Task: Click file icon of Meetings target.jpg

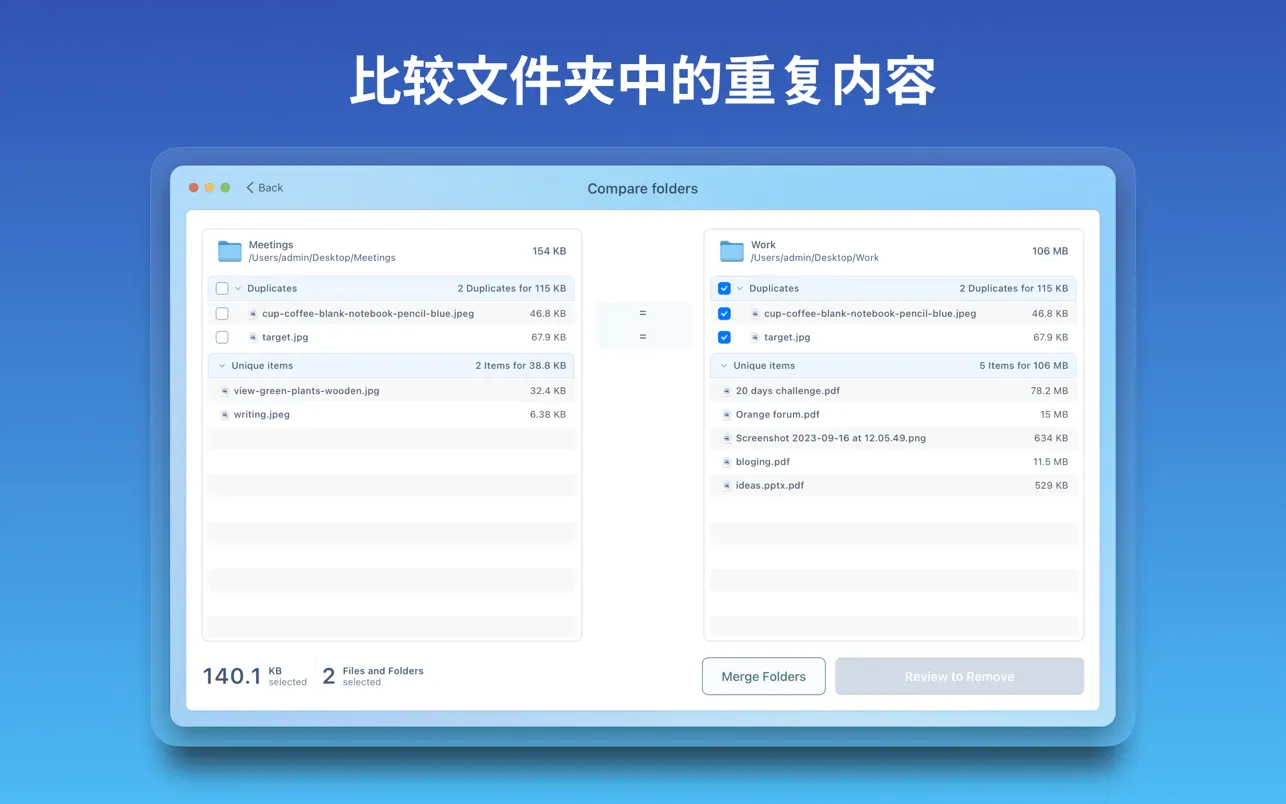Action: [x=253, y=338]
